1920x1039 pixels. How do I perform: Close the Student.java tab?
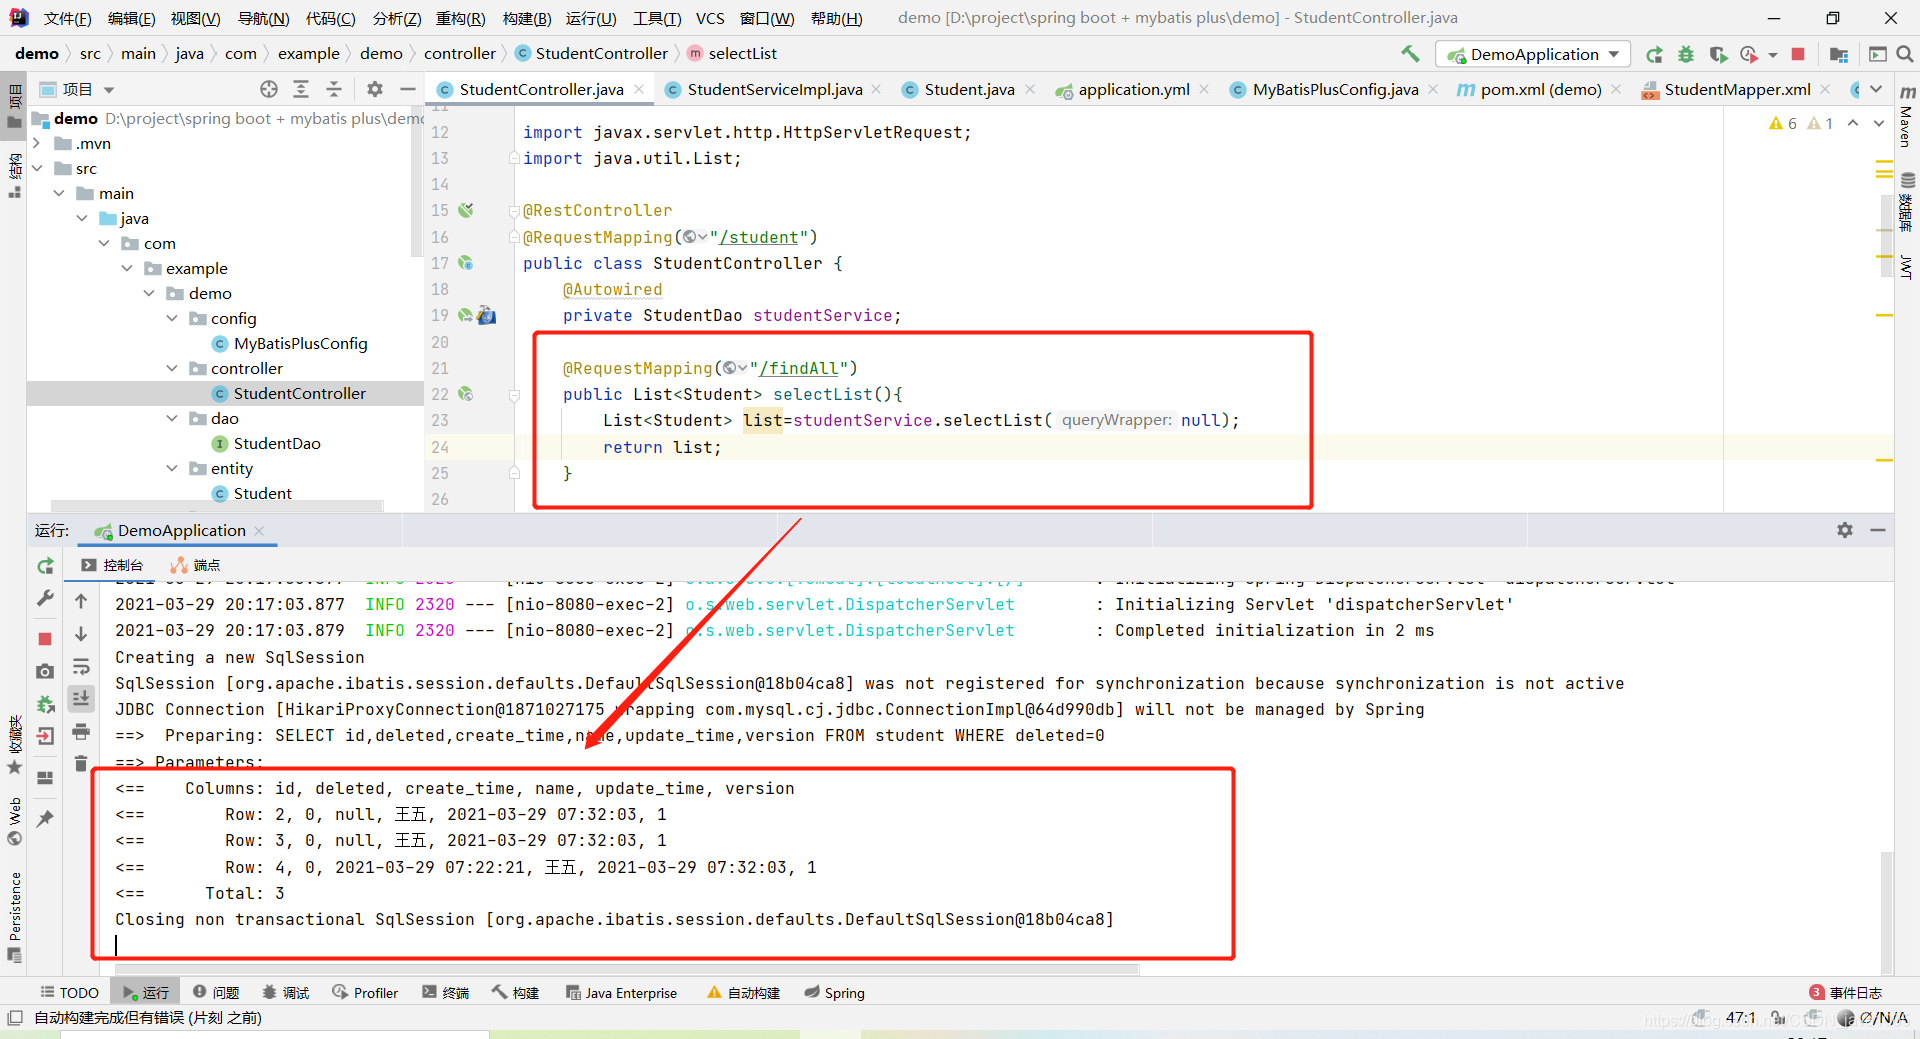tap(1030, 89)
